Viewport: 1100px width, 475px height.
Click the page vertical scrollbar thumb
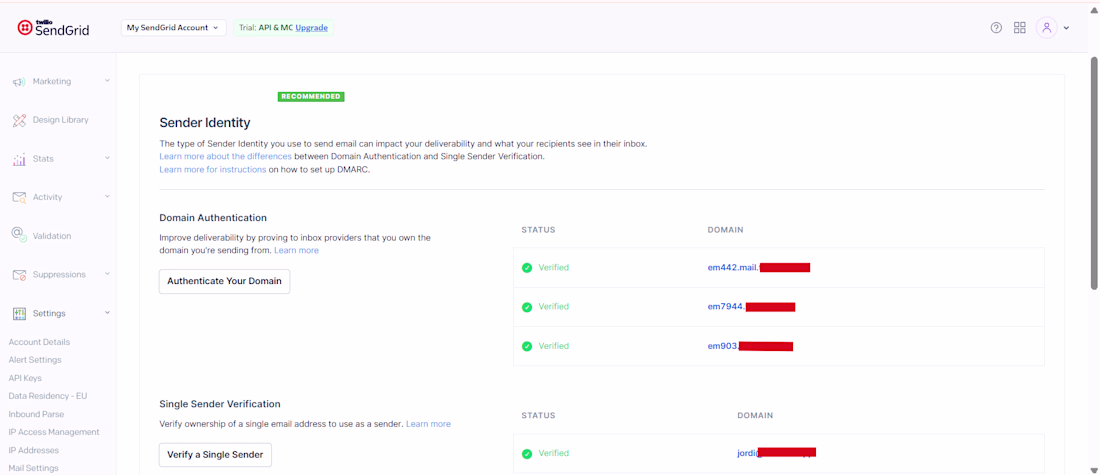(1094, 172)
